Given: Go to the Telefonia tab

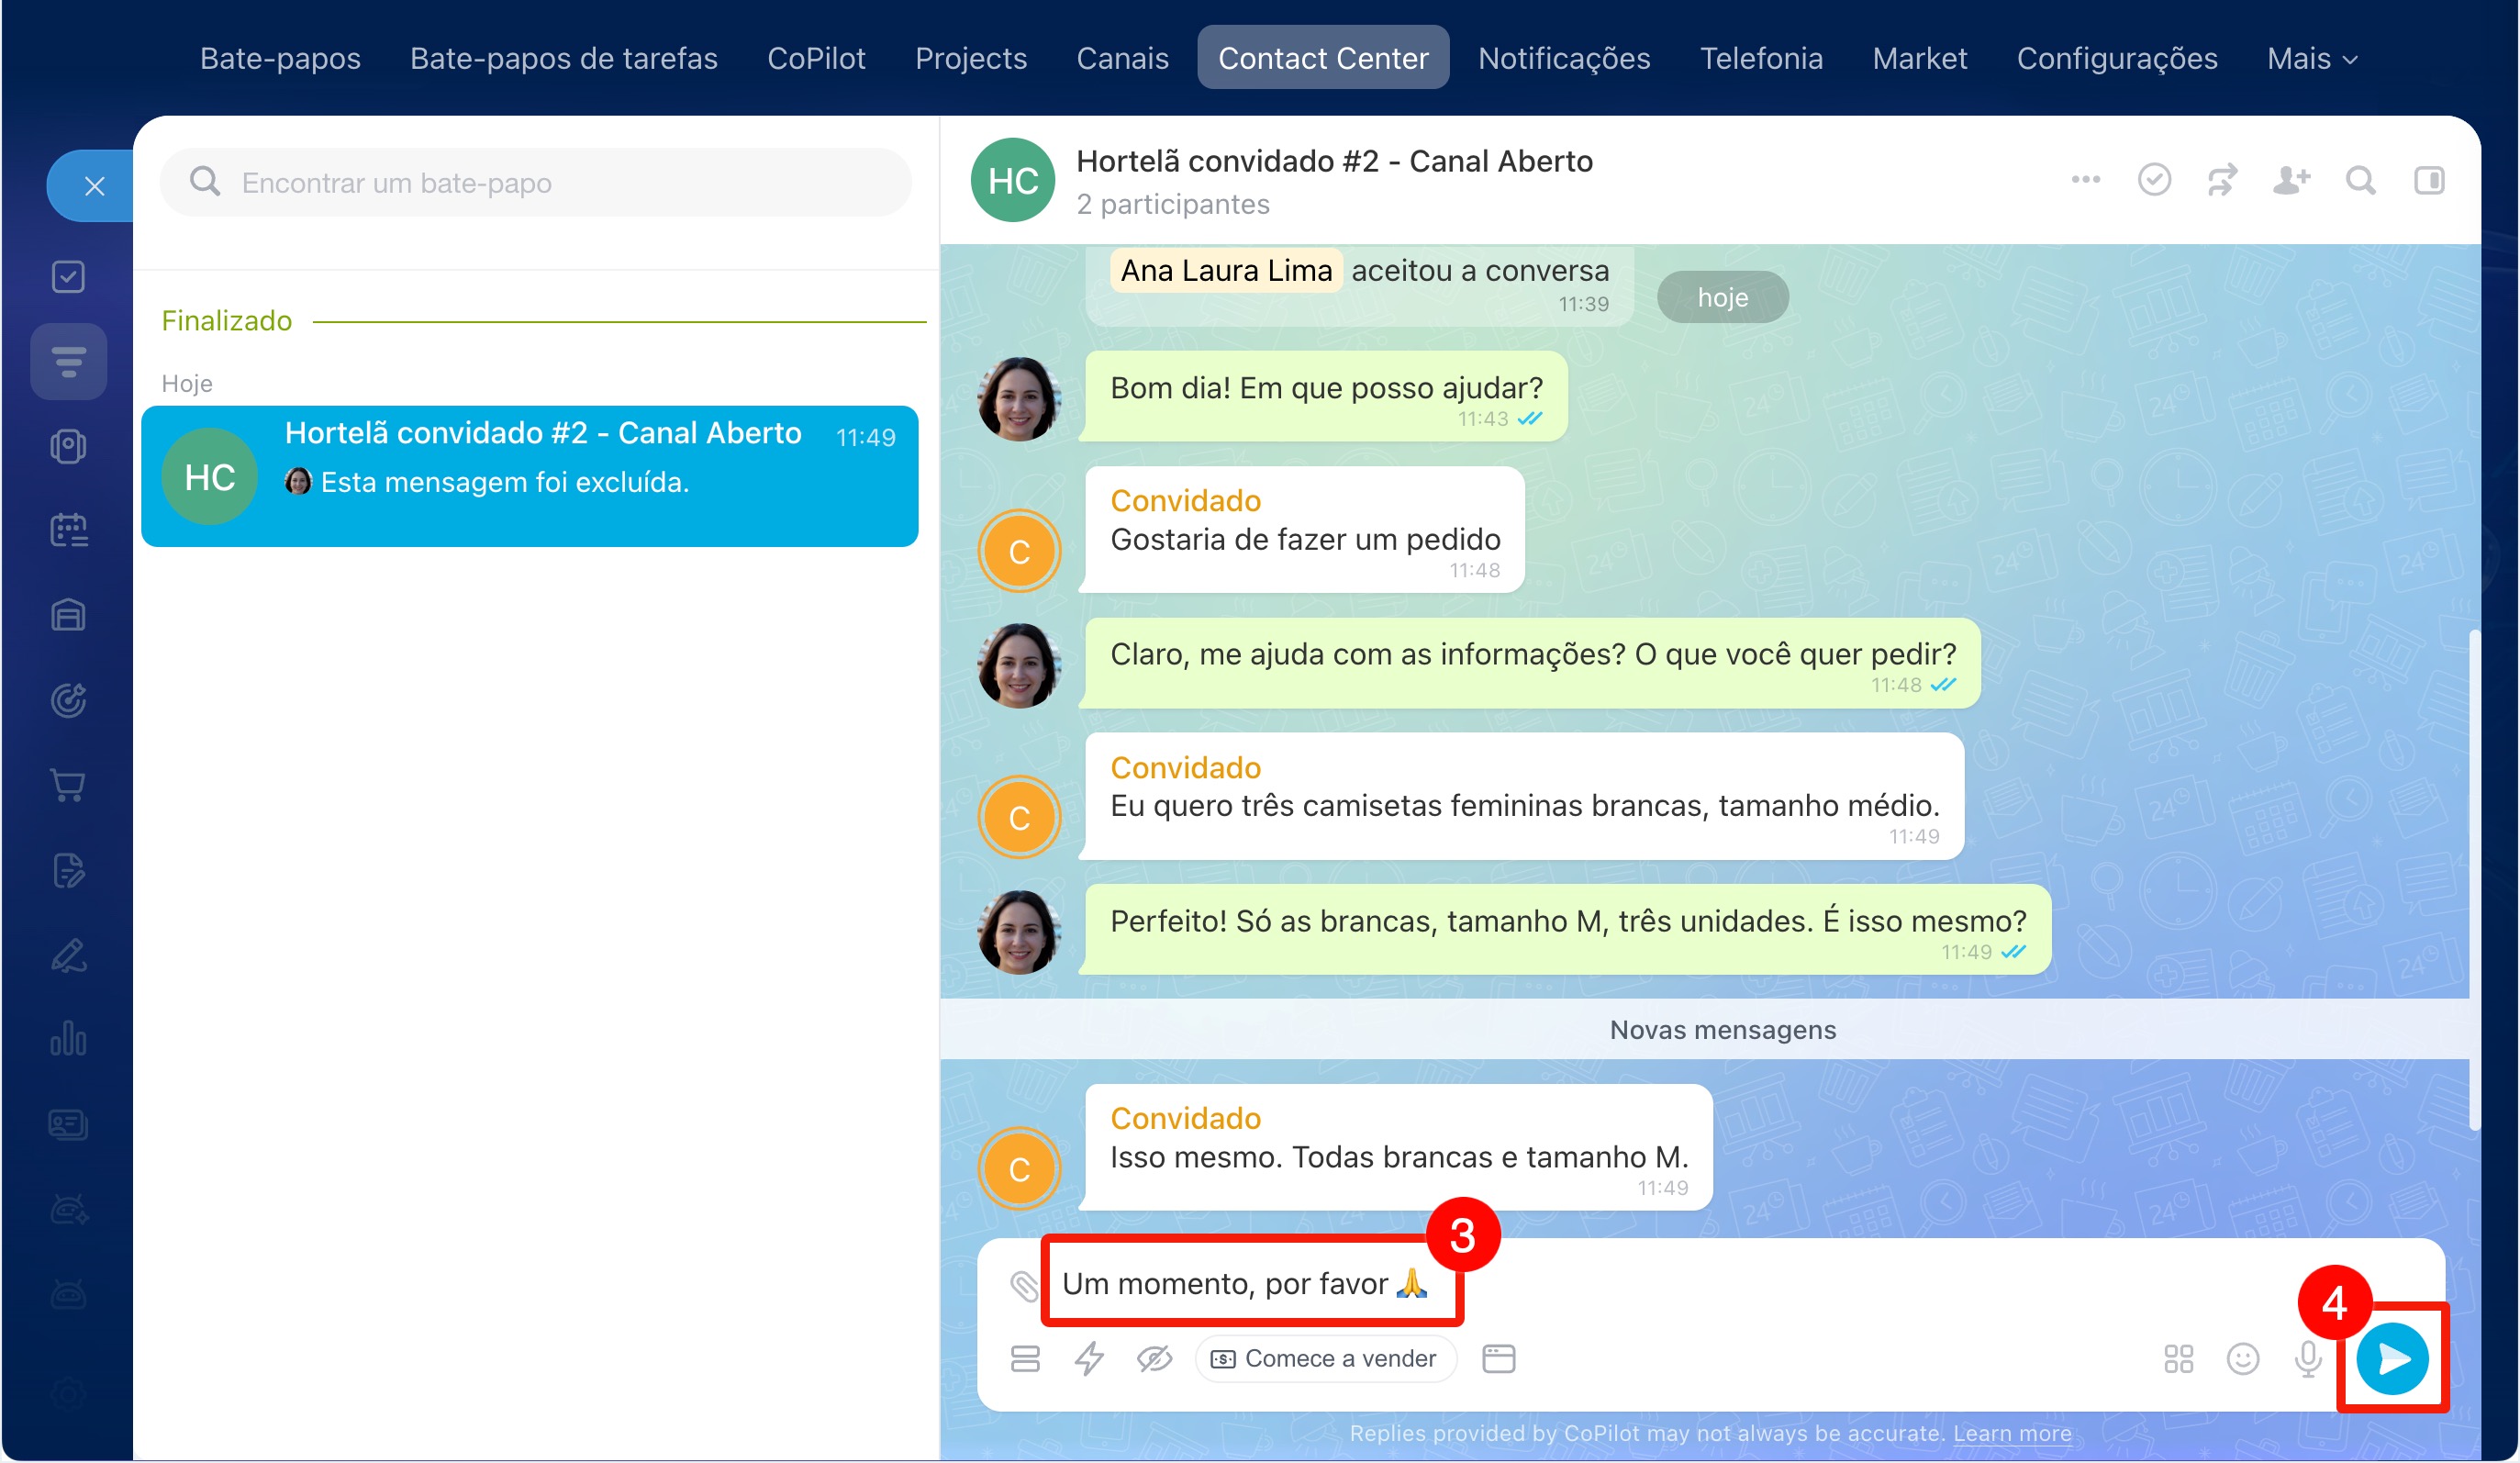Looking at the screenshot, I should [x=1761, y=58].
